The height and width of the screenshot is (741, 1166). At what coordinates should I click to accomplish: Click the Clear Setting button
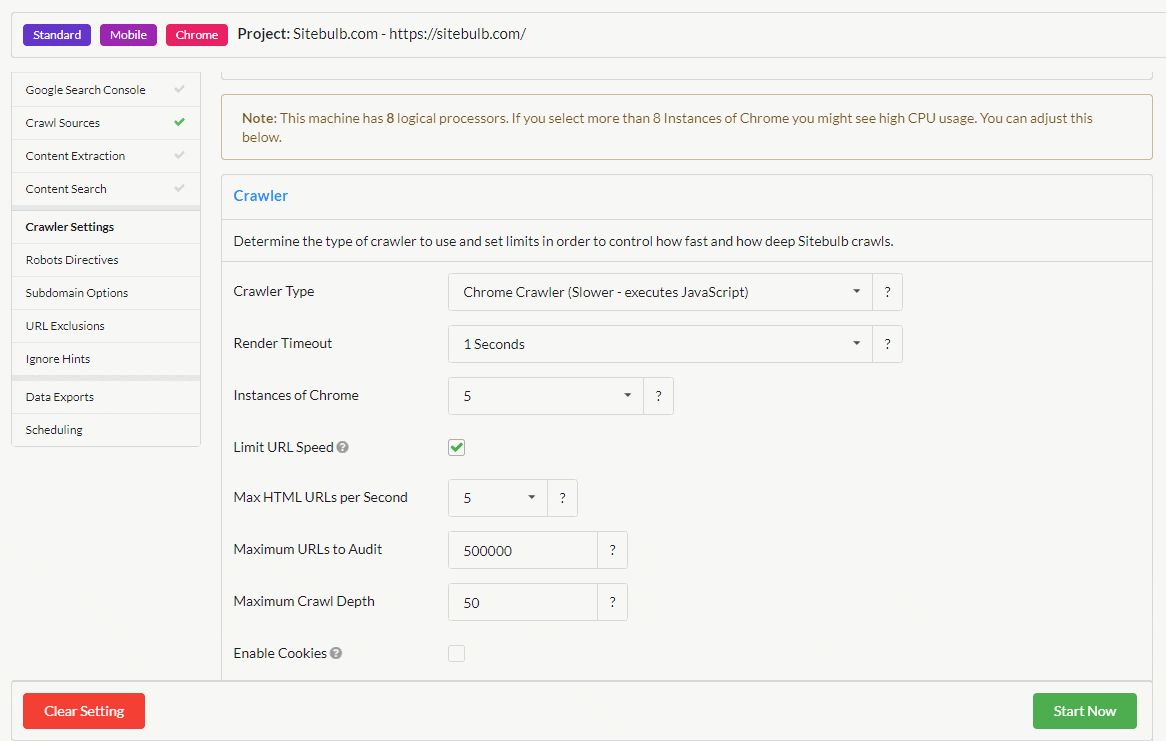point(84,711)
